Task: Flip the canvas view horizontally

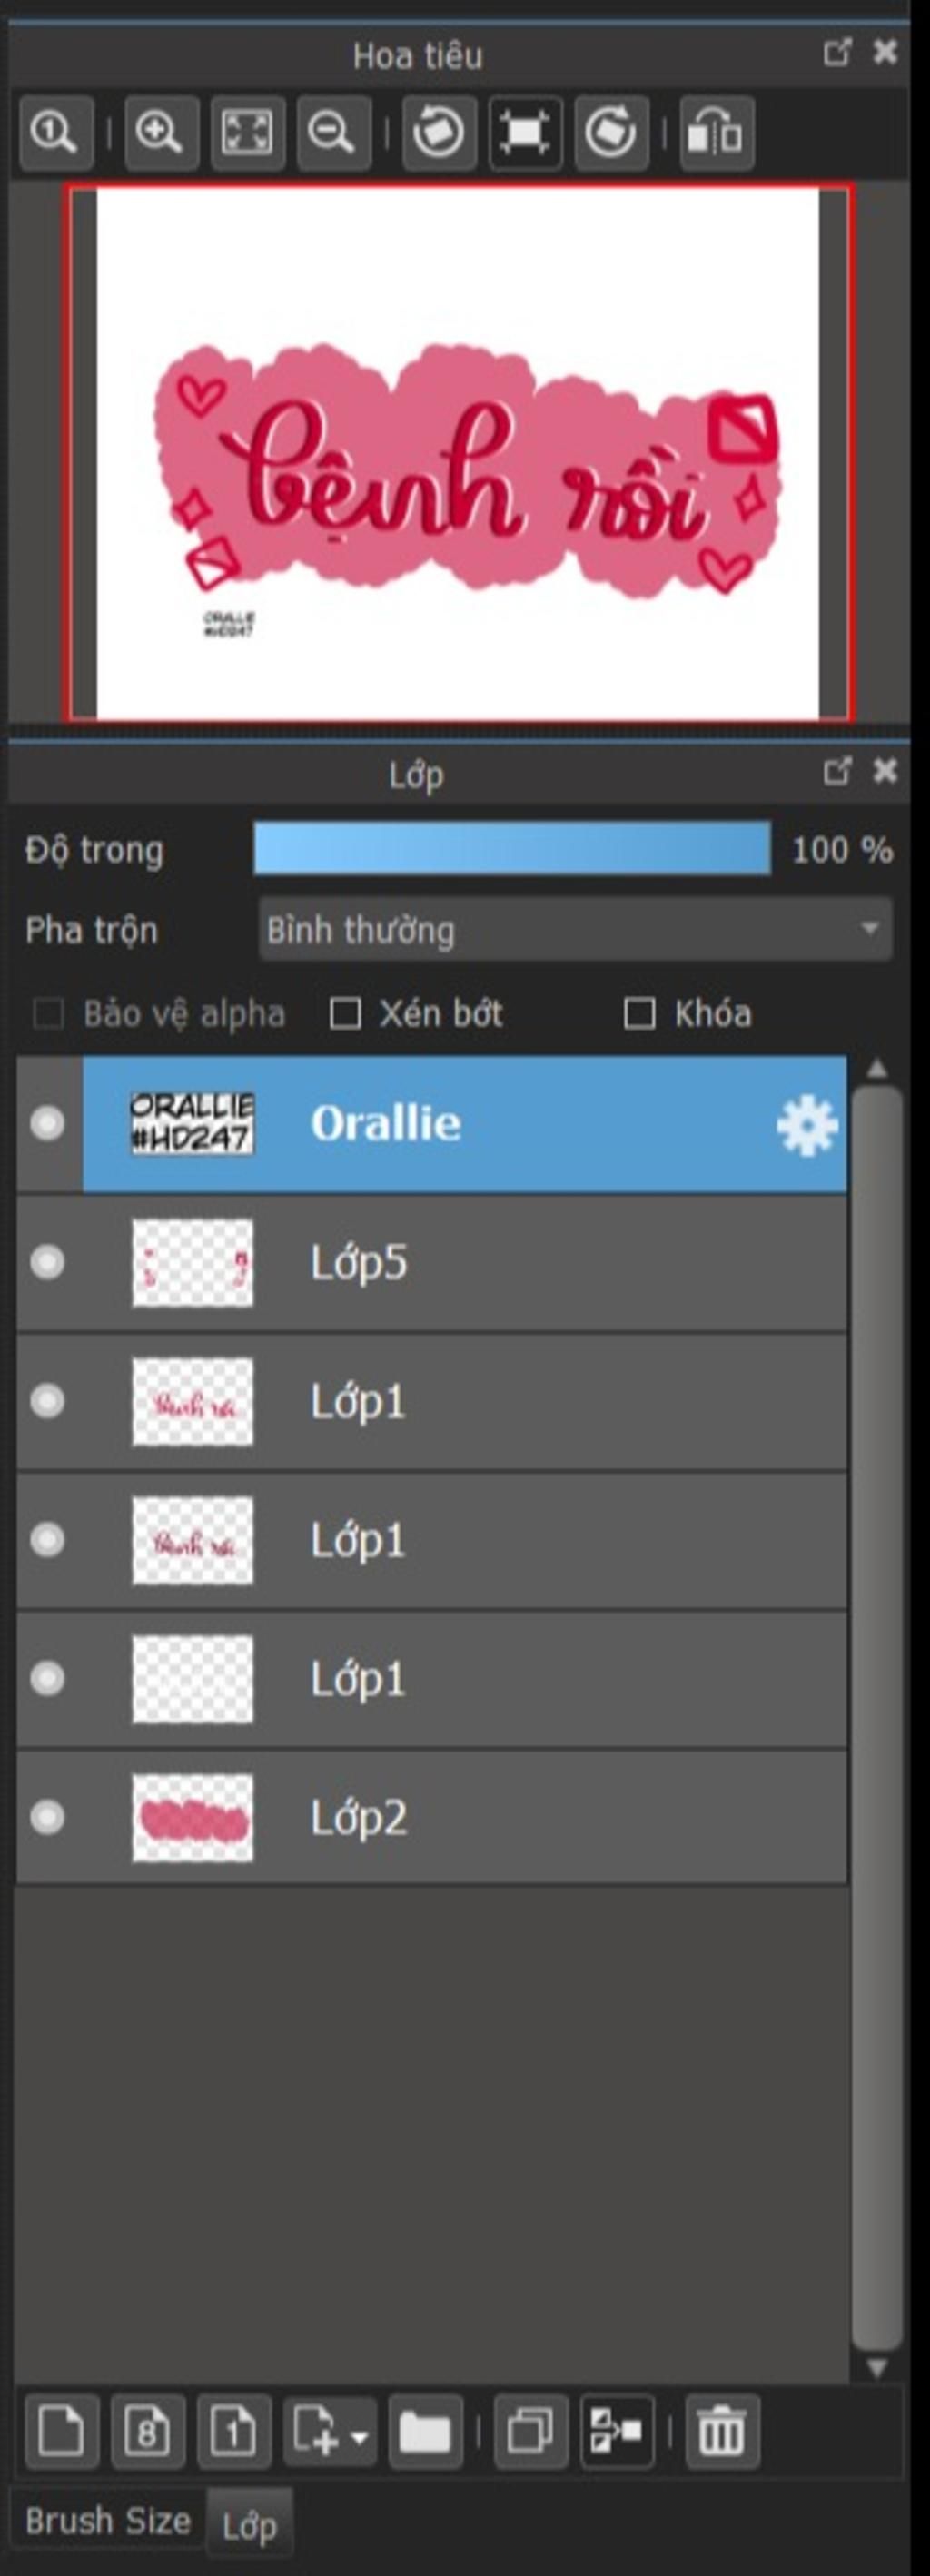Action: (717, 132)
